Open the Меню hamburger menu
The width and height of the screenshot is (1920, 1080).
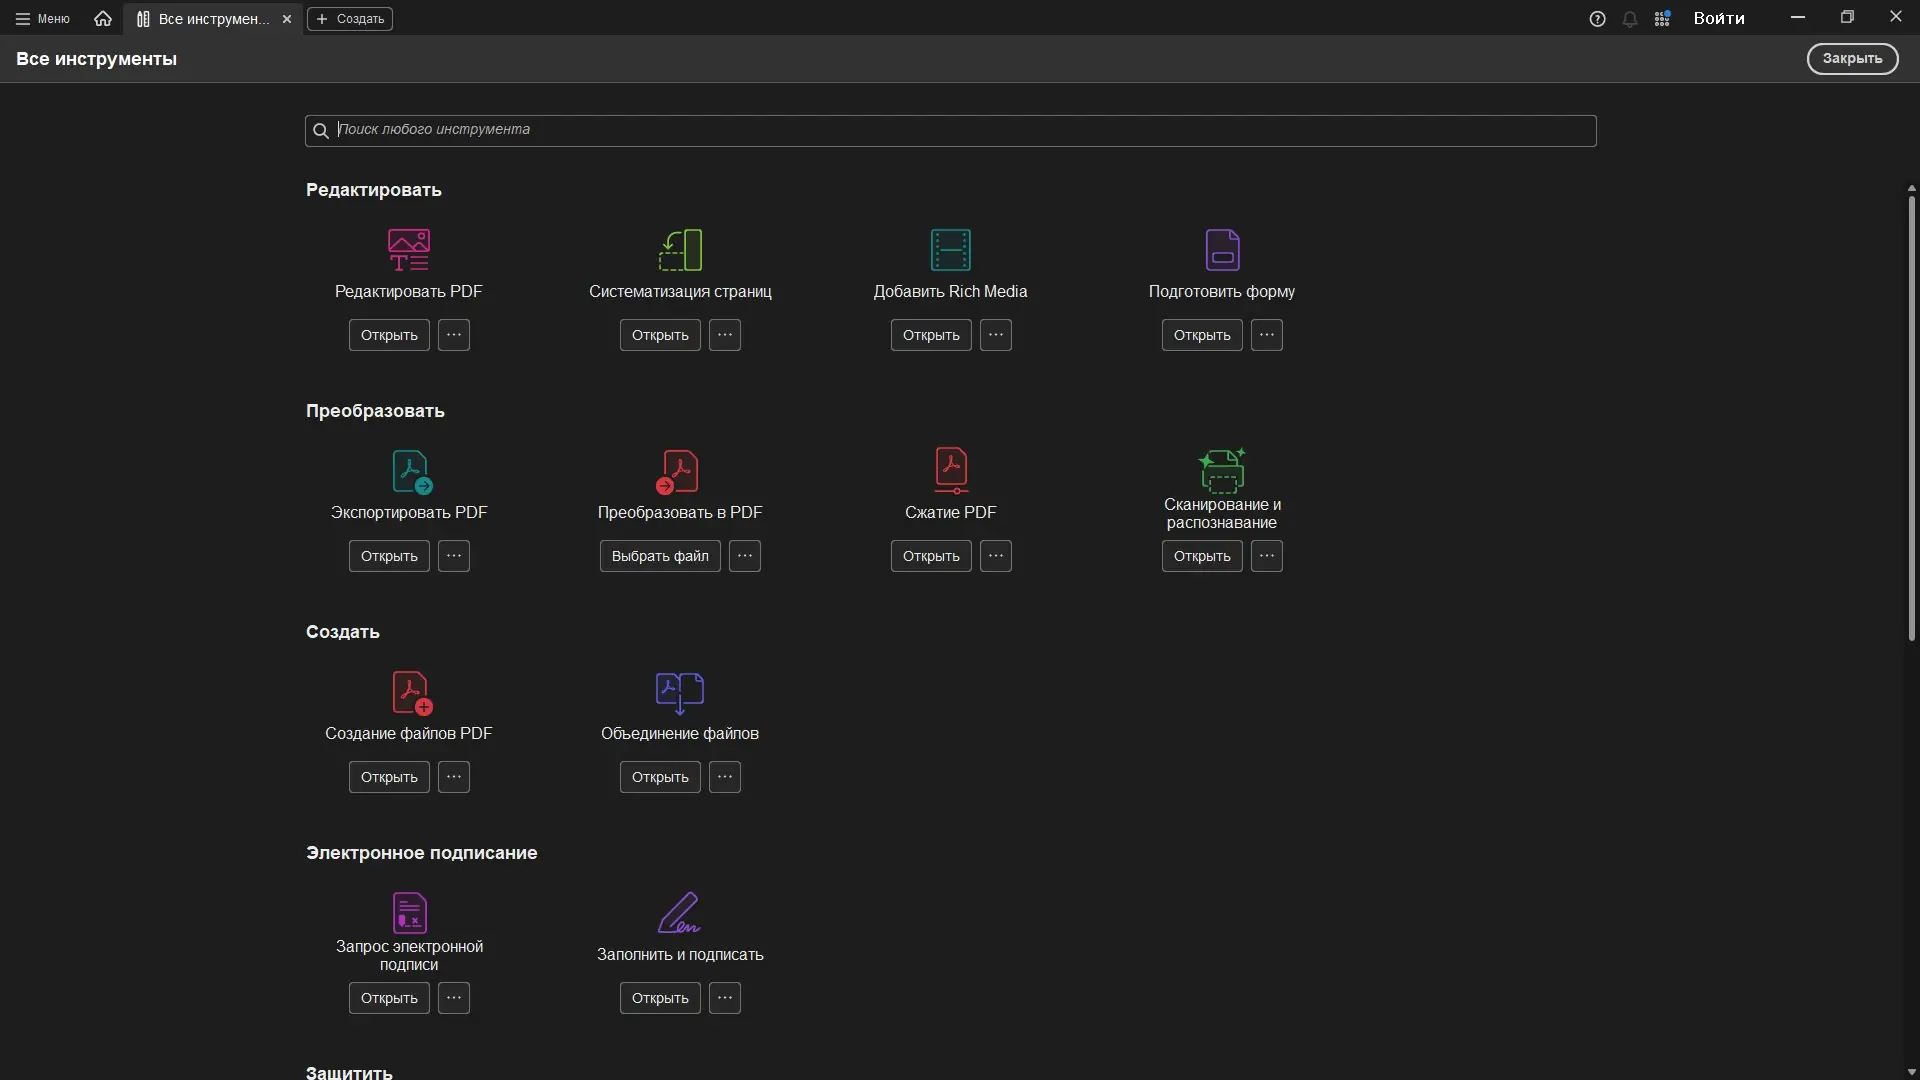(x=42, y=19)
